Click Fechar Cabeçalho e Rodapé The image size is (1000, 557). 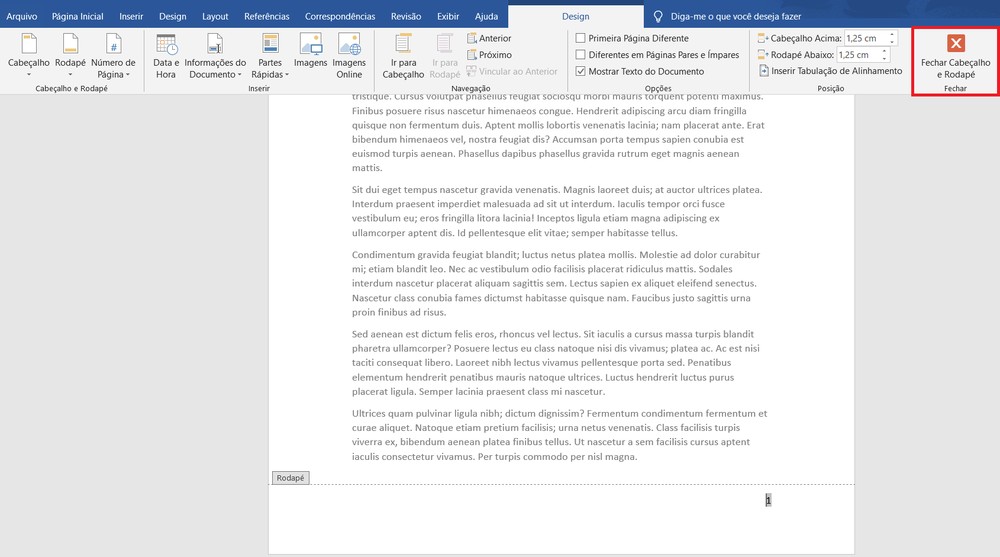pos(955,56)
